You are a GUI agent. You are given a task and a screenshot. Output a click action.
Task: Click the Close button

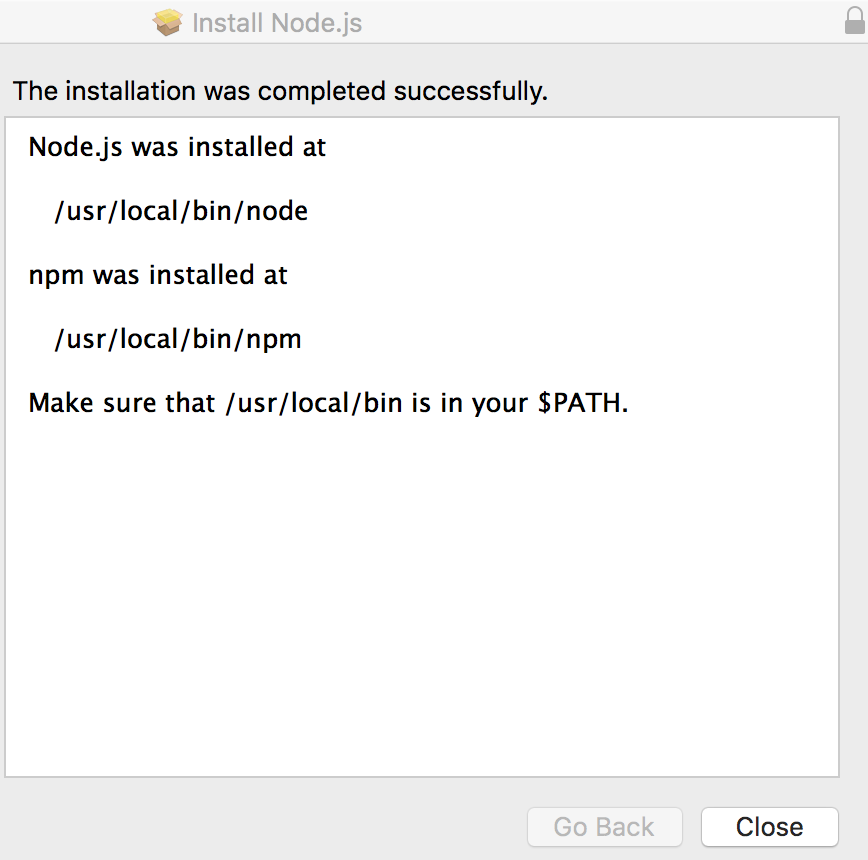click(769, 827)
